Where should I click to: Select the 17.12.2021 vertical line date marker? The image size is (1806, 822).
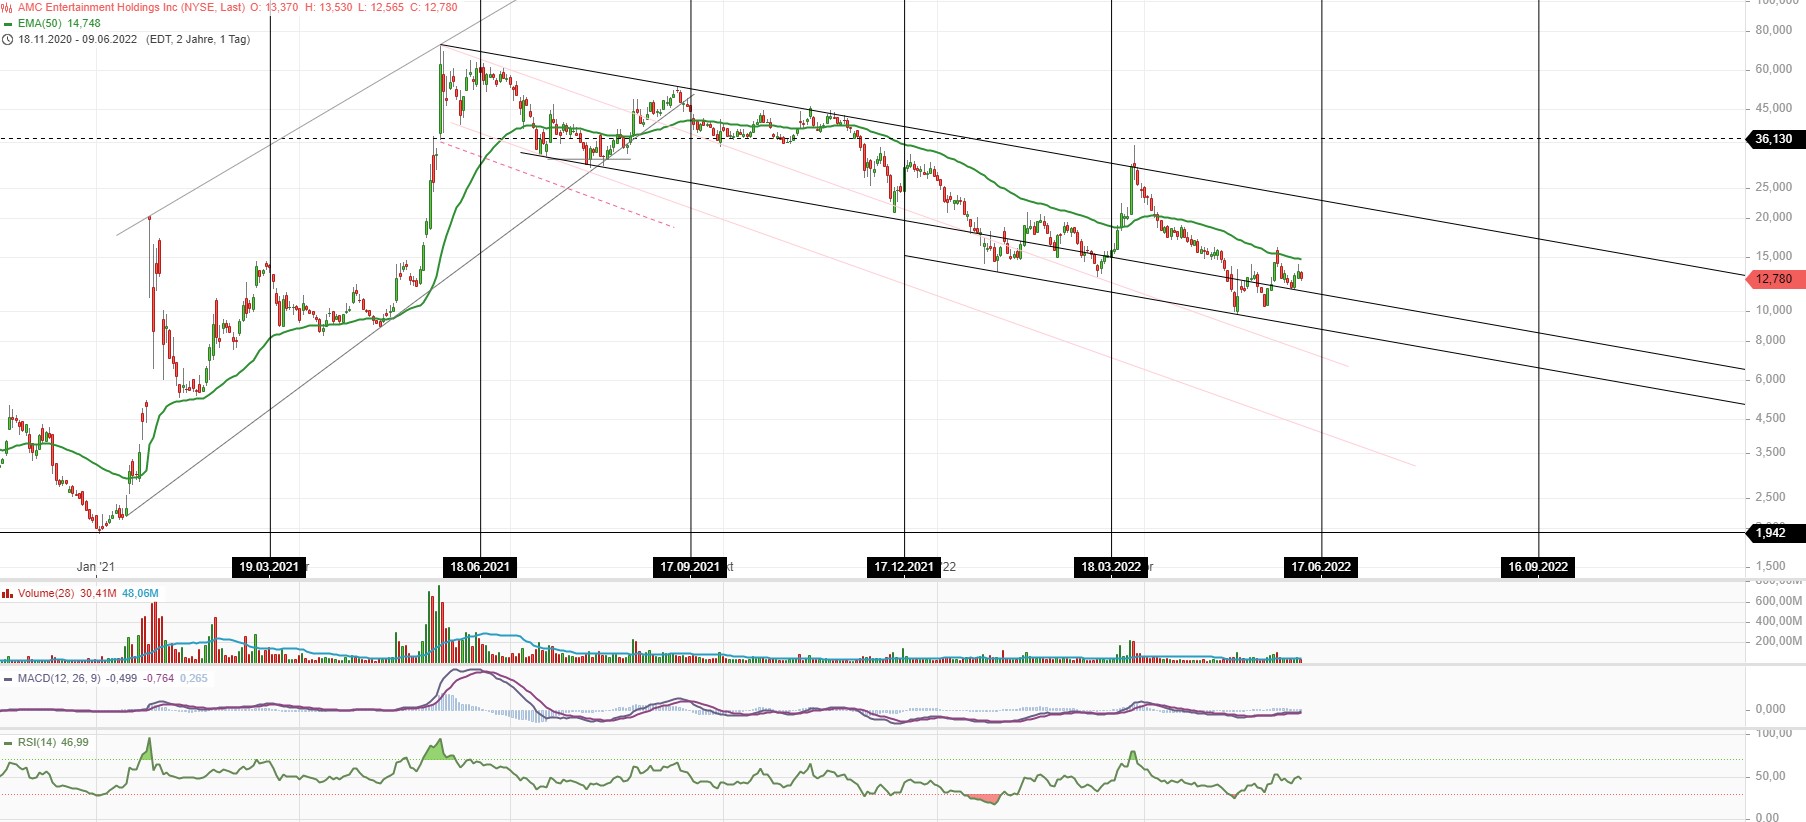pyautogui.click(x=904, y=567)
